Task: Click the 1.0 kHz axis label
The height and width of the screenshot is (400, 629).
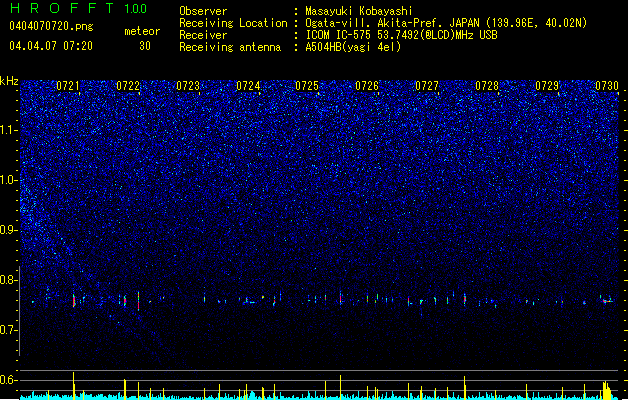Action: pos(9,180)
